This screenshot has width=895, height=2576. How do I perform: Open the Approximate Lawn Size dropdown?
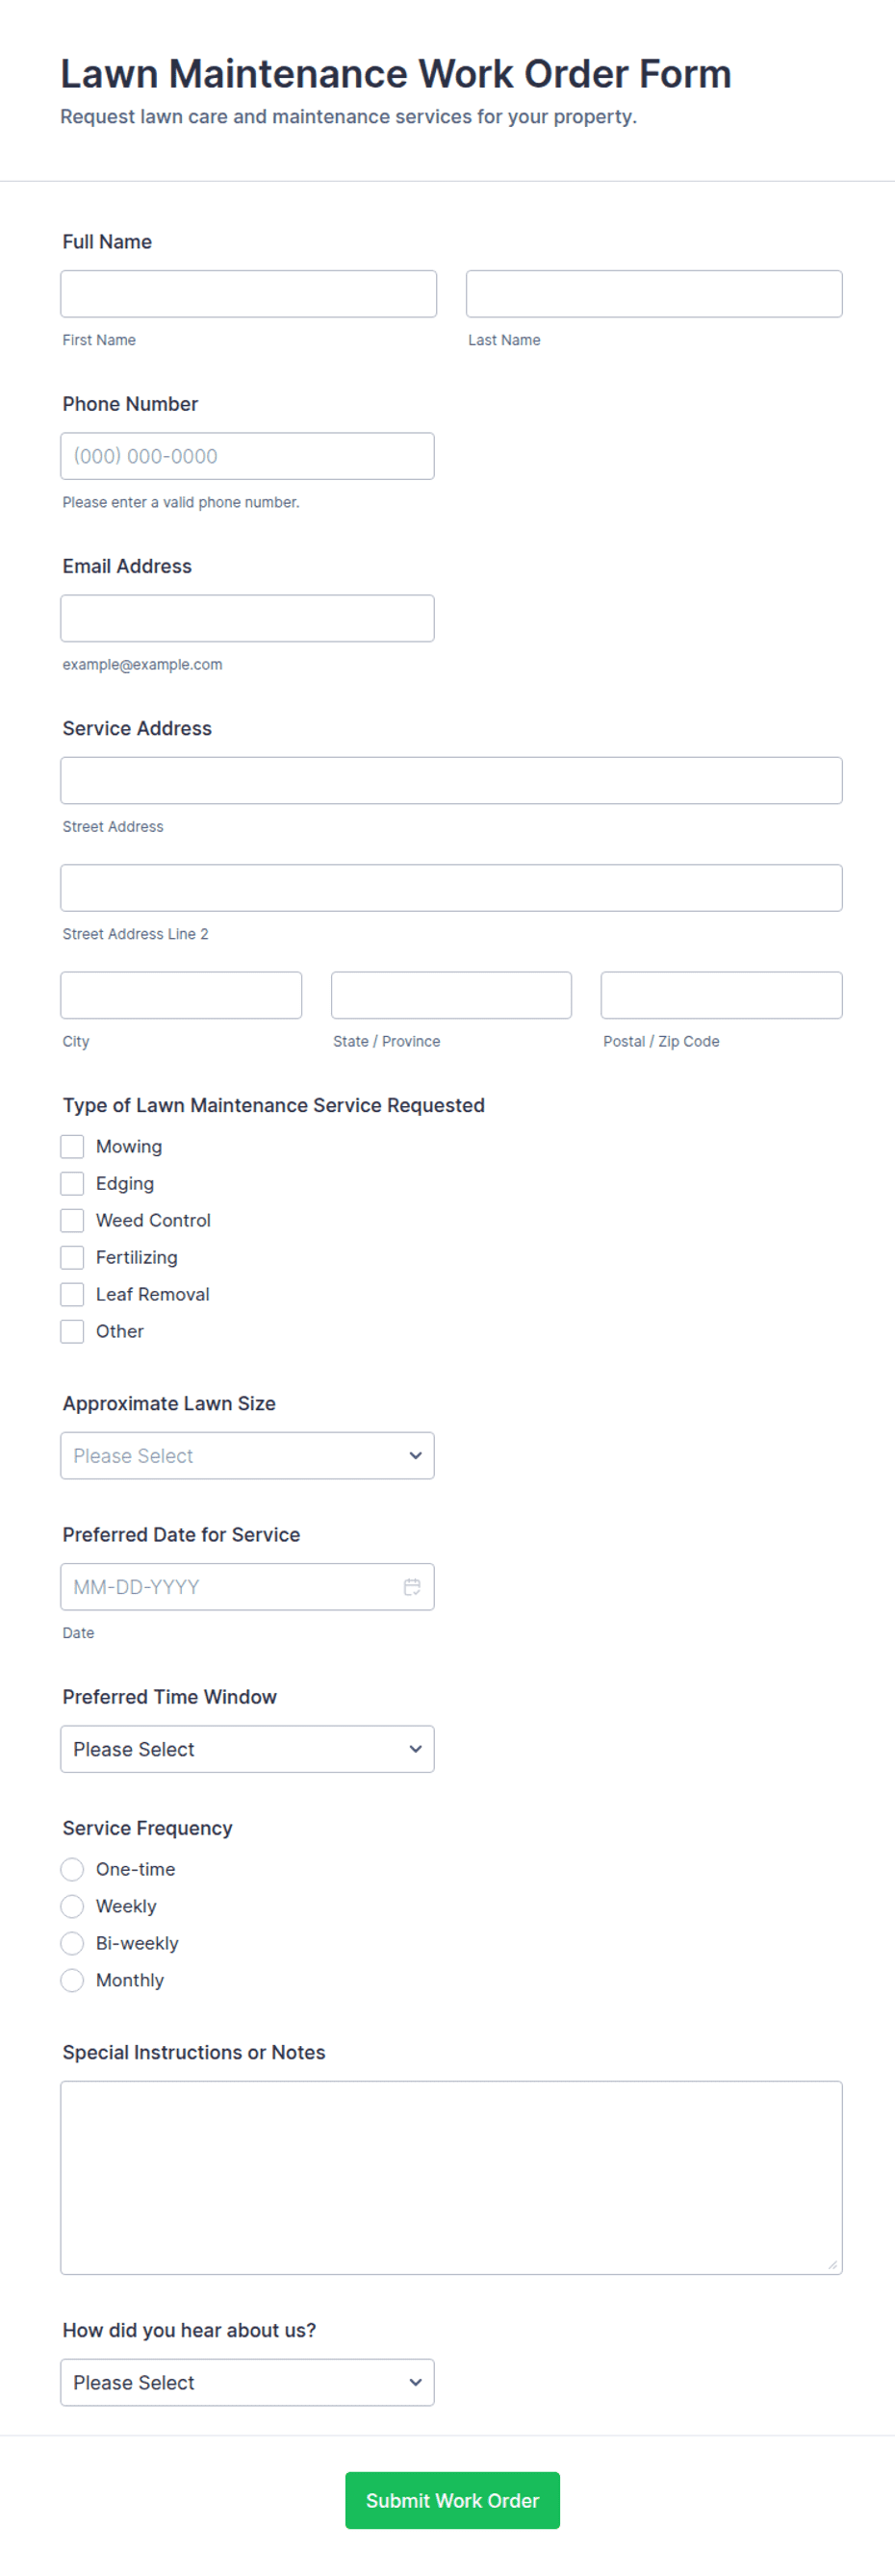pyautogui.click(x=247, y=1455)
